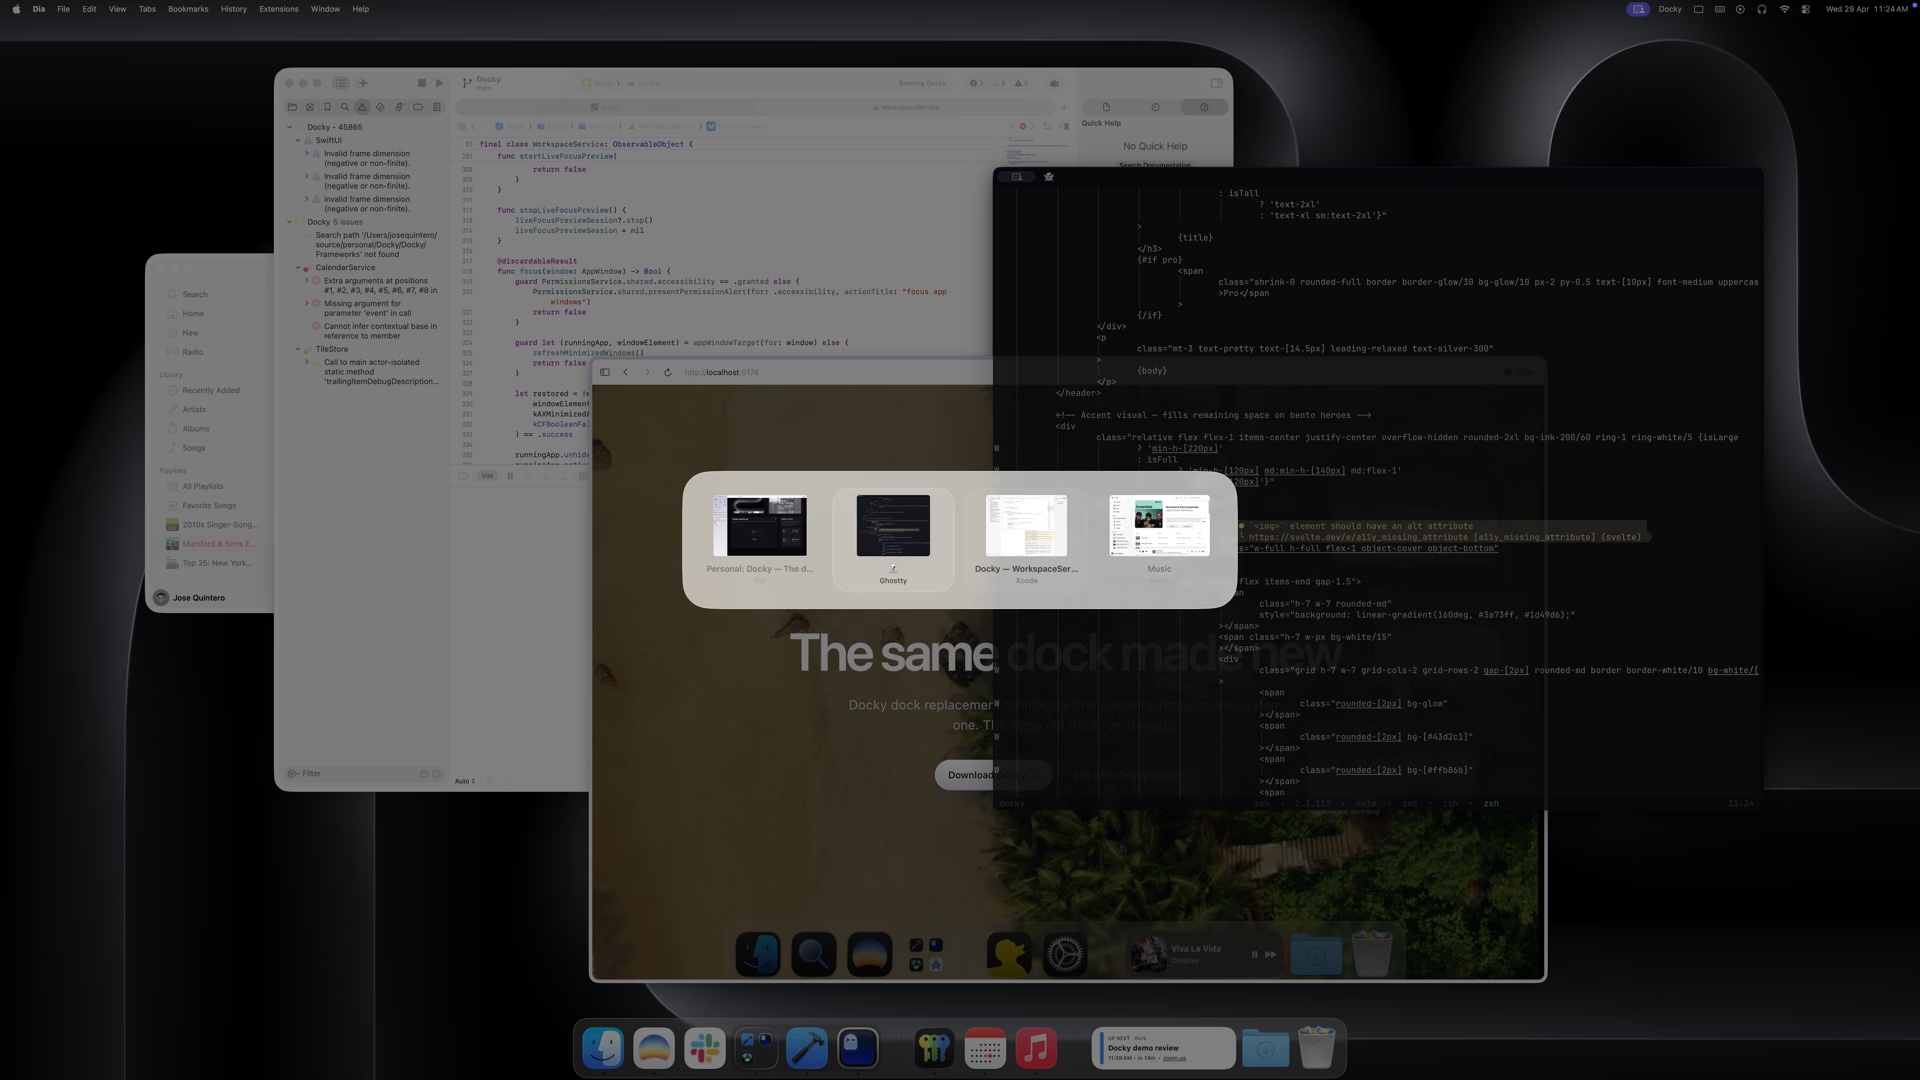Open the Calendar icon in the dock

(x=985, y=1048)
